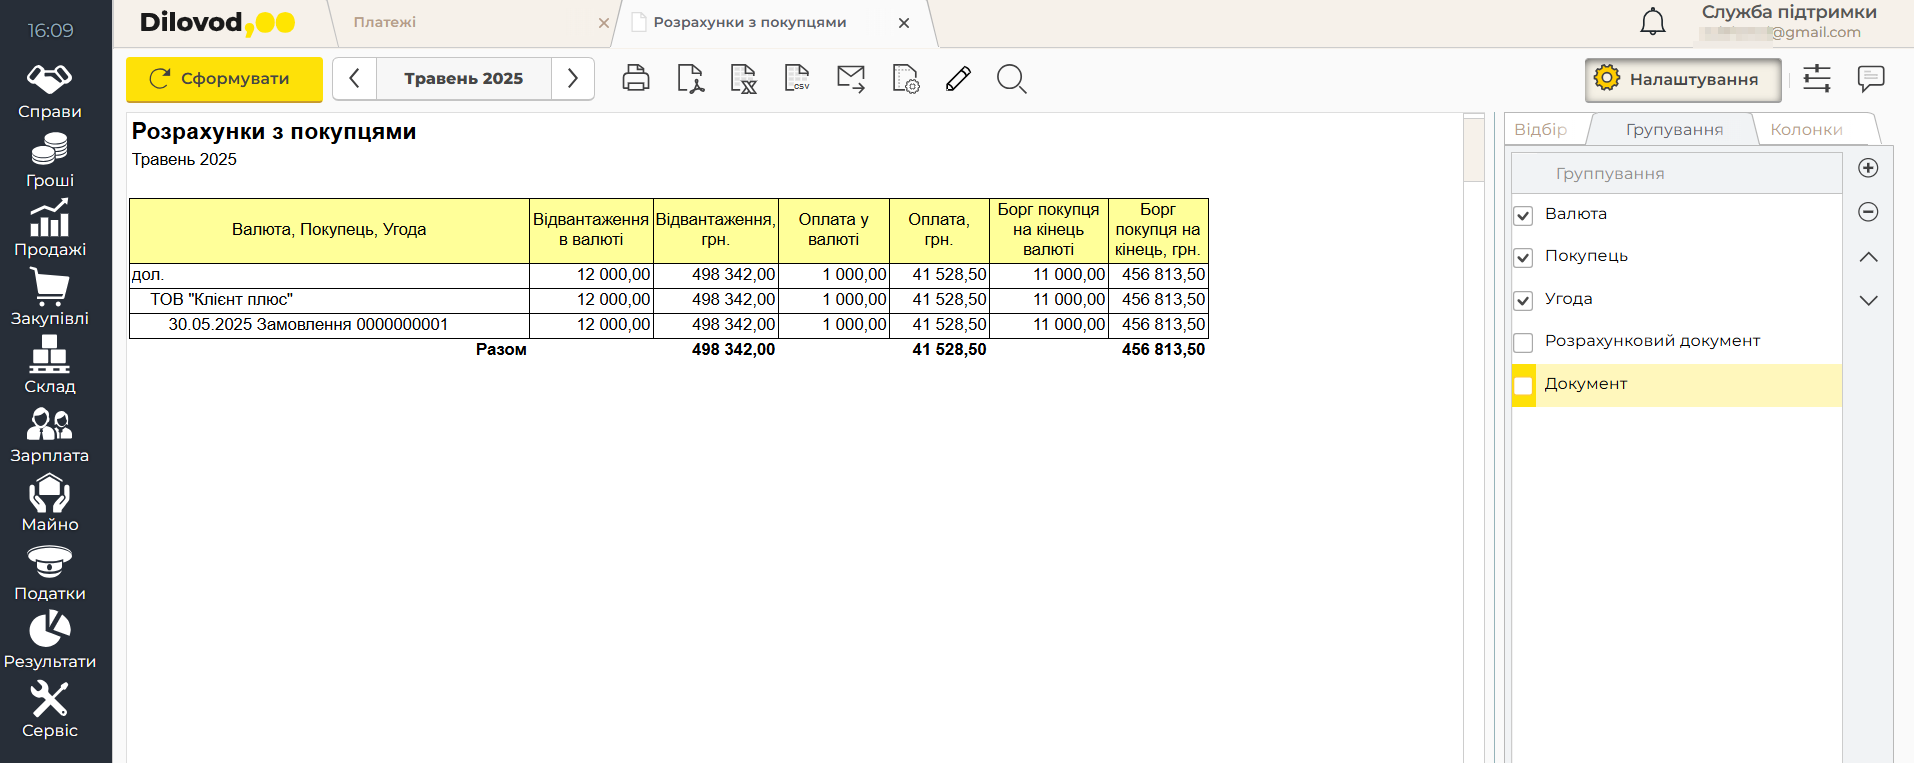
Task: Tick the Документ grouping checkbox
Action: pyautogui.click(x=1523, y=385)
